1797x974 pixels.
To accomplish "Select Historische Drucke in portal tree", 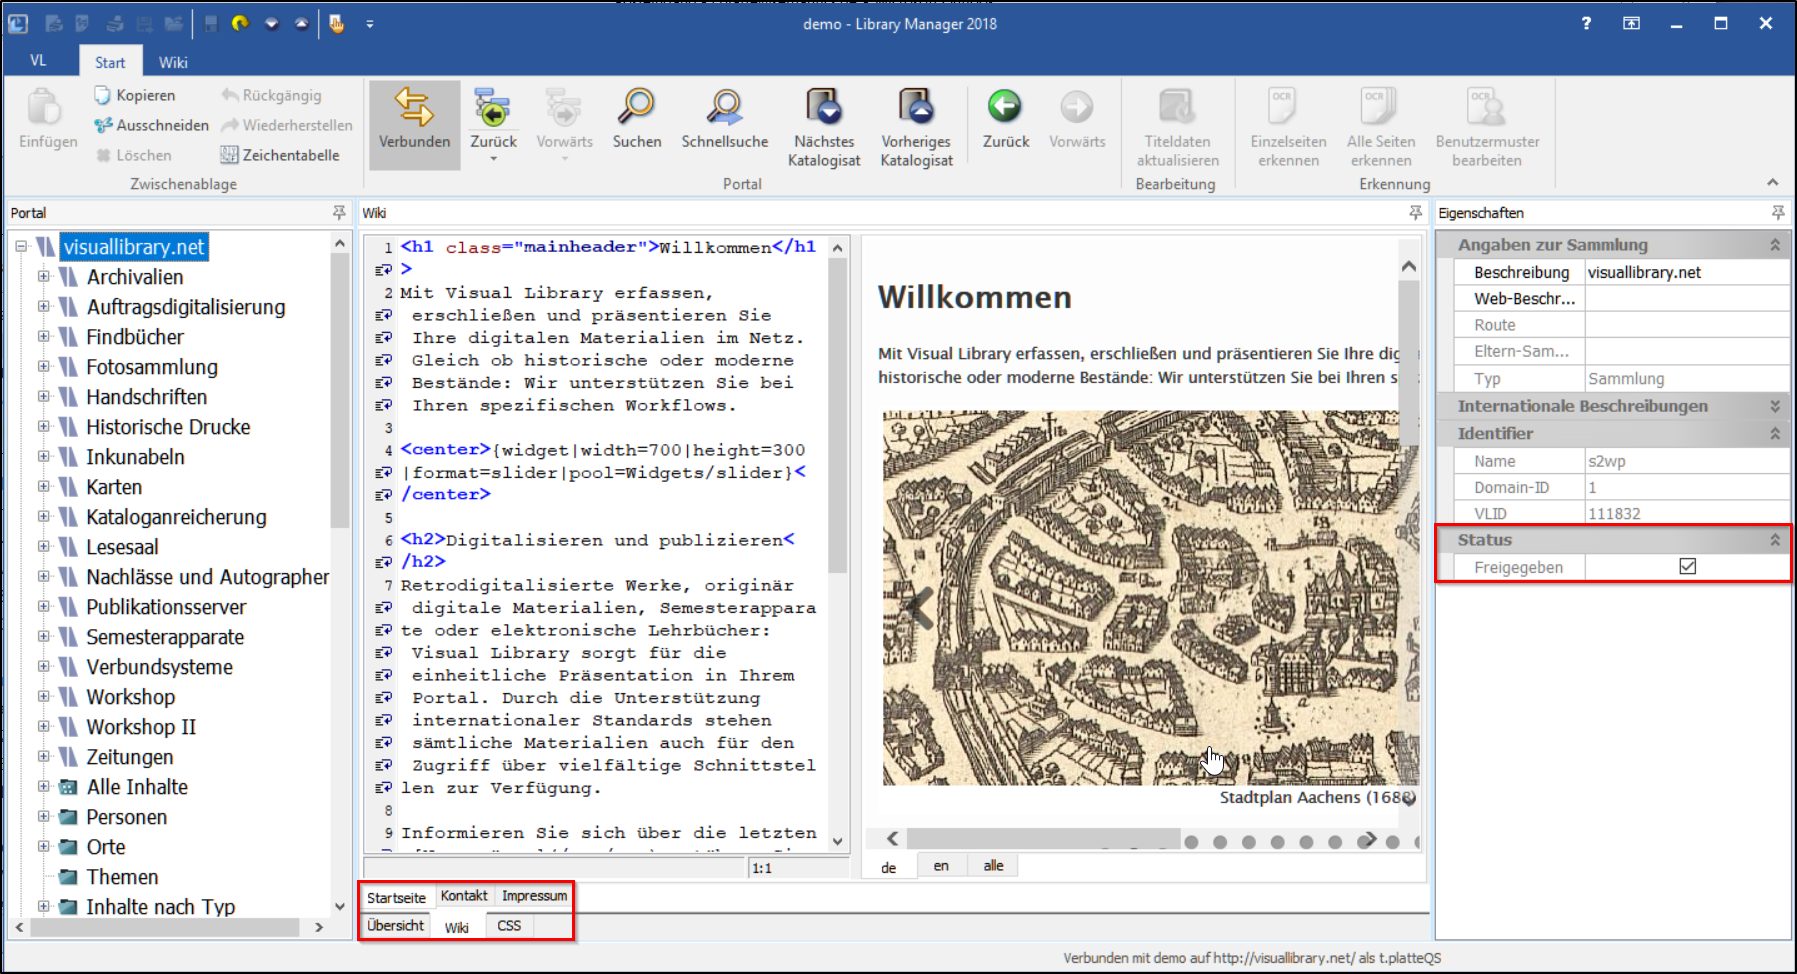I will (x=168, y=427).
